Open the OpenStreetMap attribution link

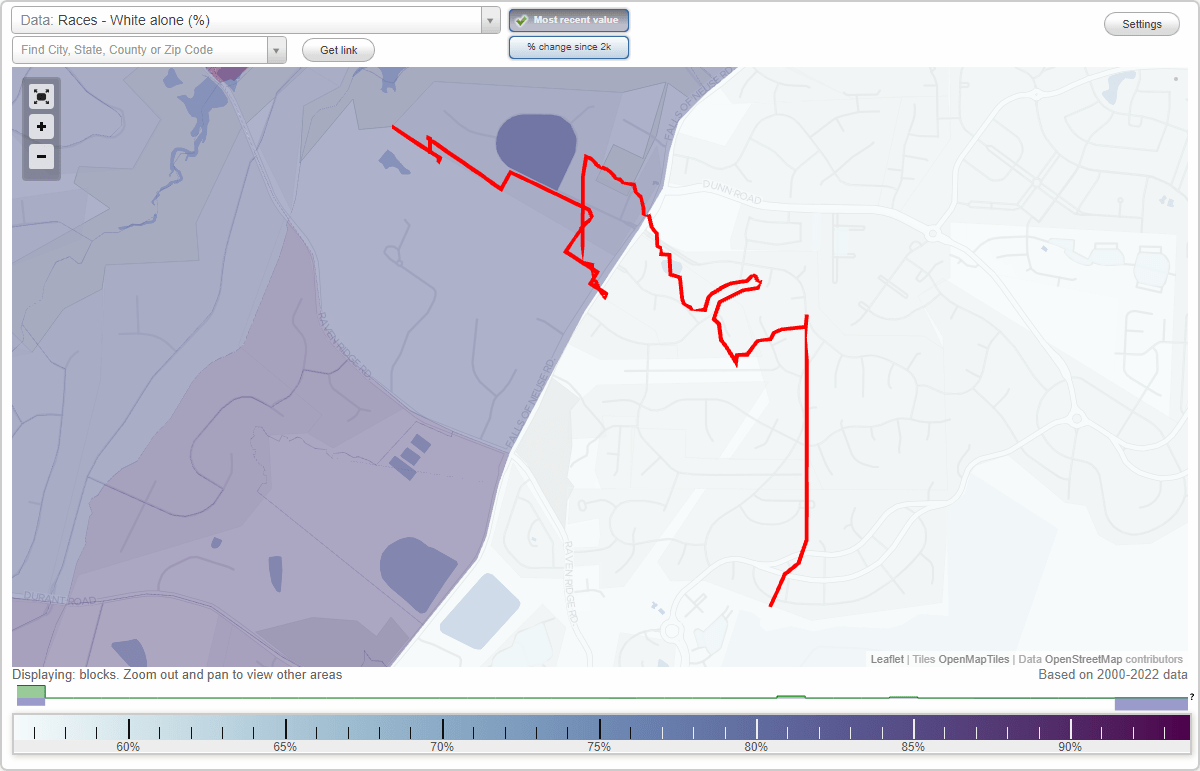[x=1083, y=659]
